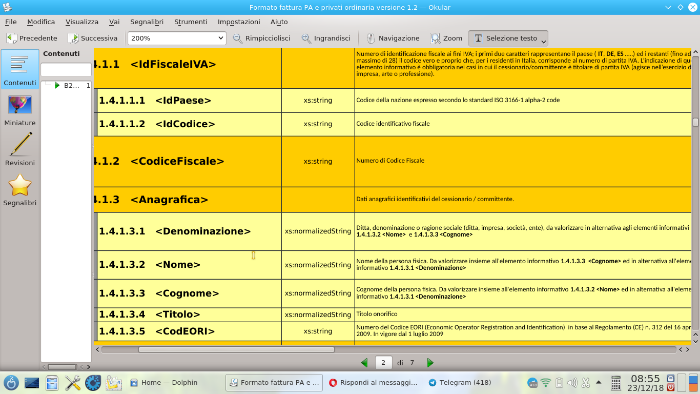
Task: Show hidden tray icons arrow
Action: pos(599,383)
